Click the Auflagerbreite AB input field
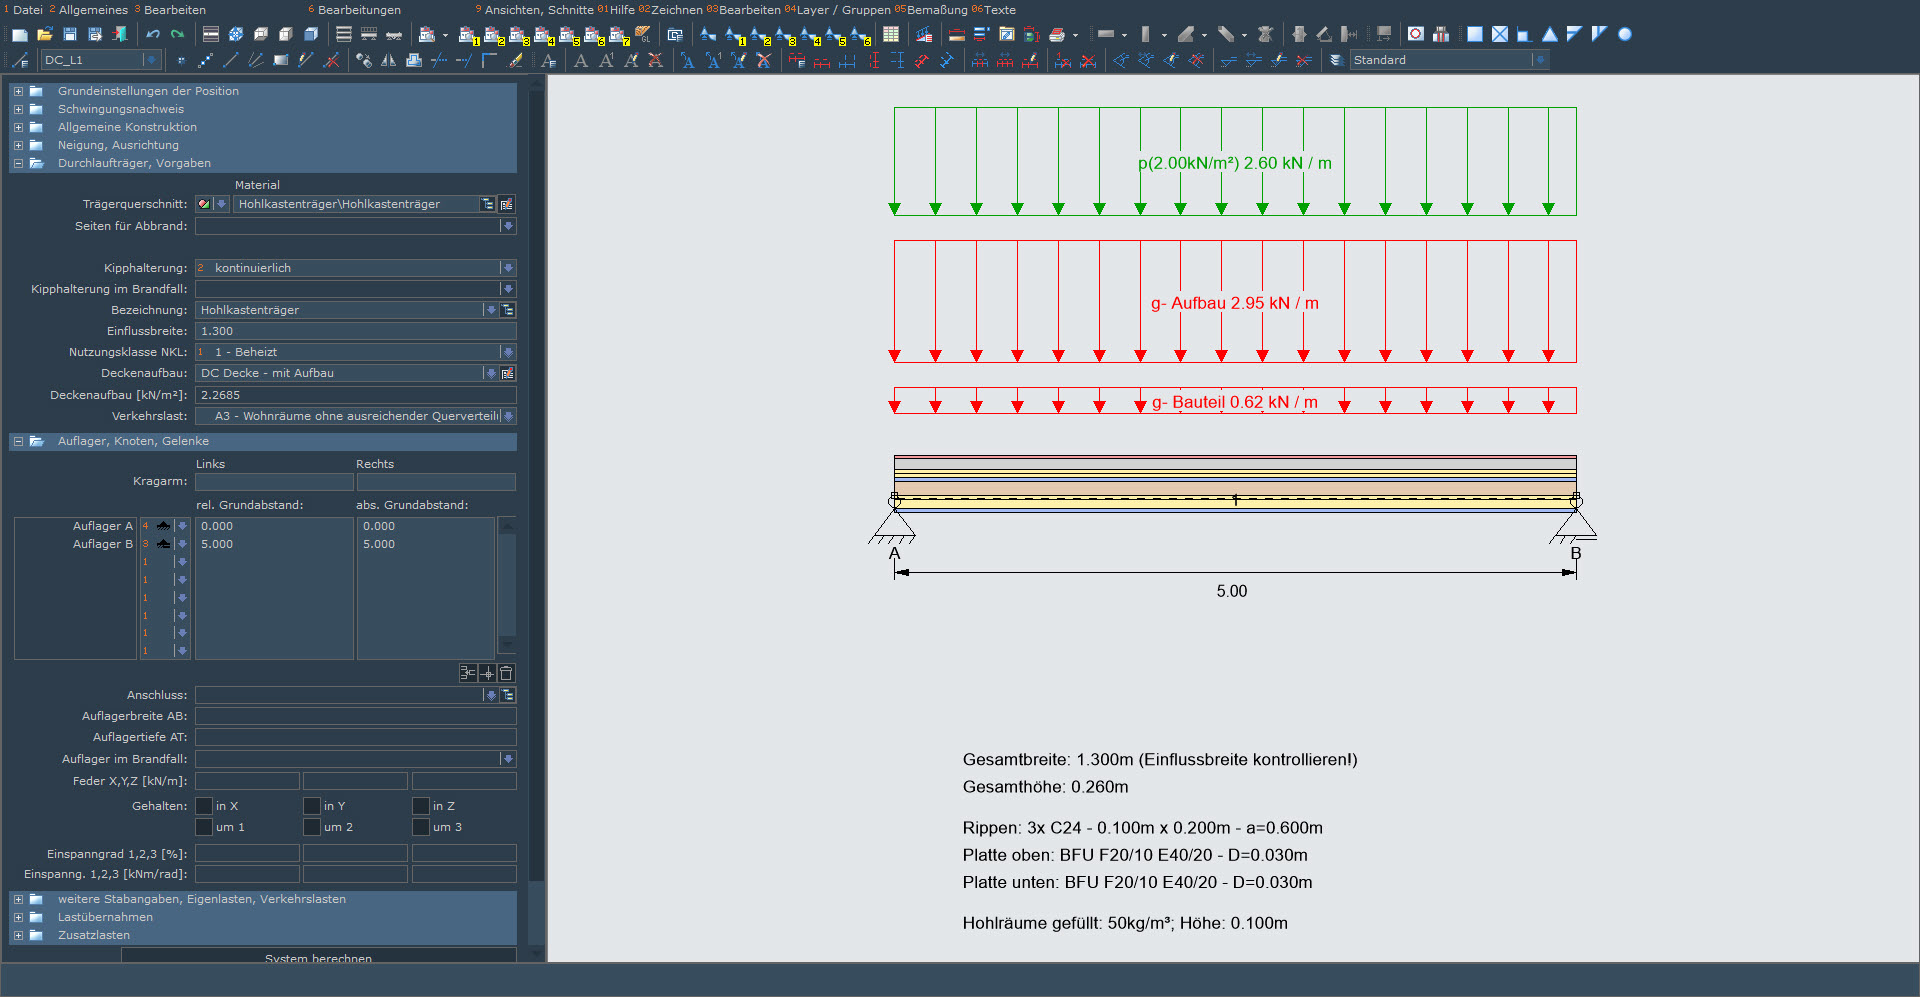Image resolution: width=1920 pixels, height=997 pixels. pos(355,716)
